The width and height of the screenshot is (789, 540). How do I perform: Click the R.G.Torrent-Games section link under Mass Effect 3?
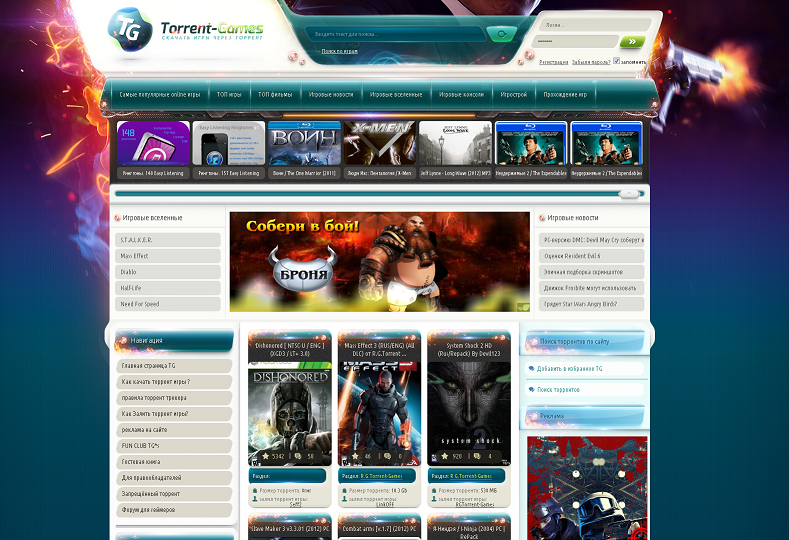click(381, 476)
